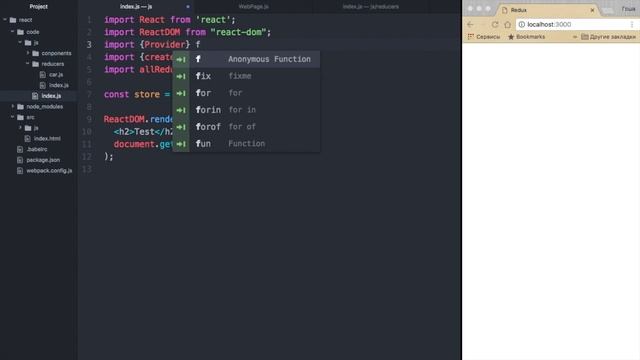This screenshot has width=640, height=360.
Task: Collapse the js folder under code
Action: click(x=20, y=42)
